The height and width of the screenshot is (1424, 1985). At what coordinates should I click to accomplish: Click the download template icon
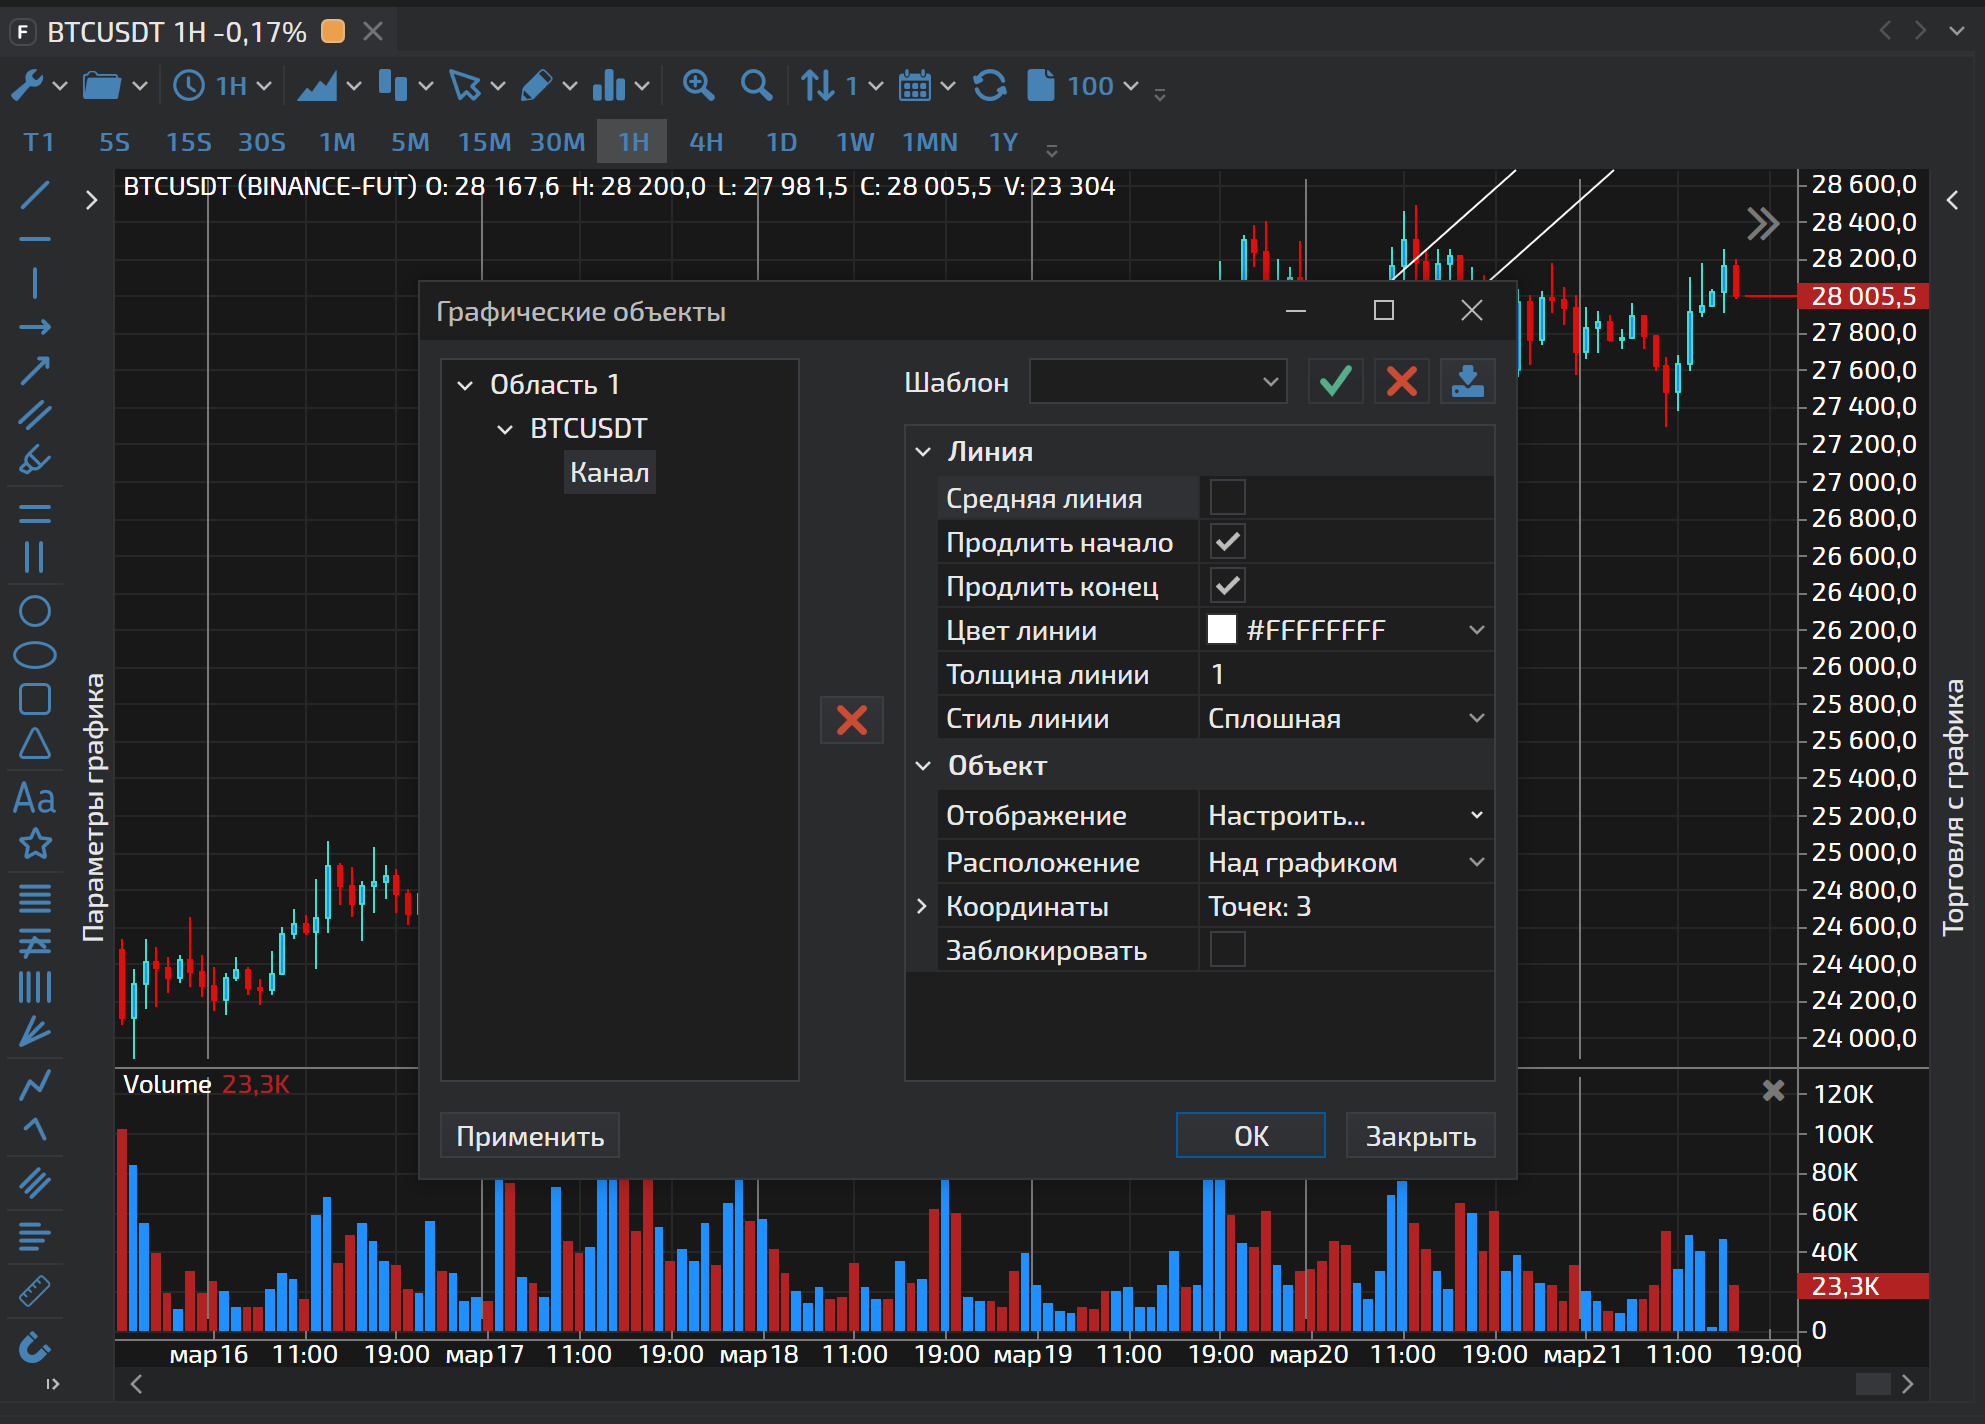click(1467, 381)
